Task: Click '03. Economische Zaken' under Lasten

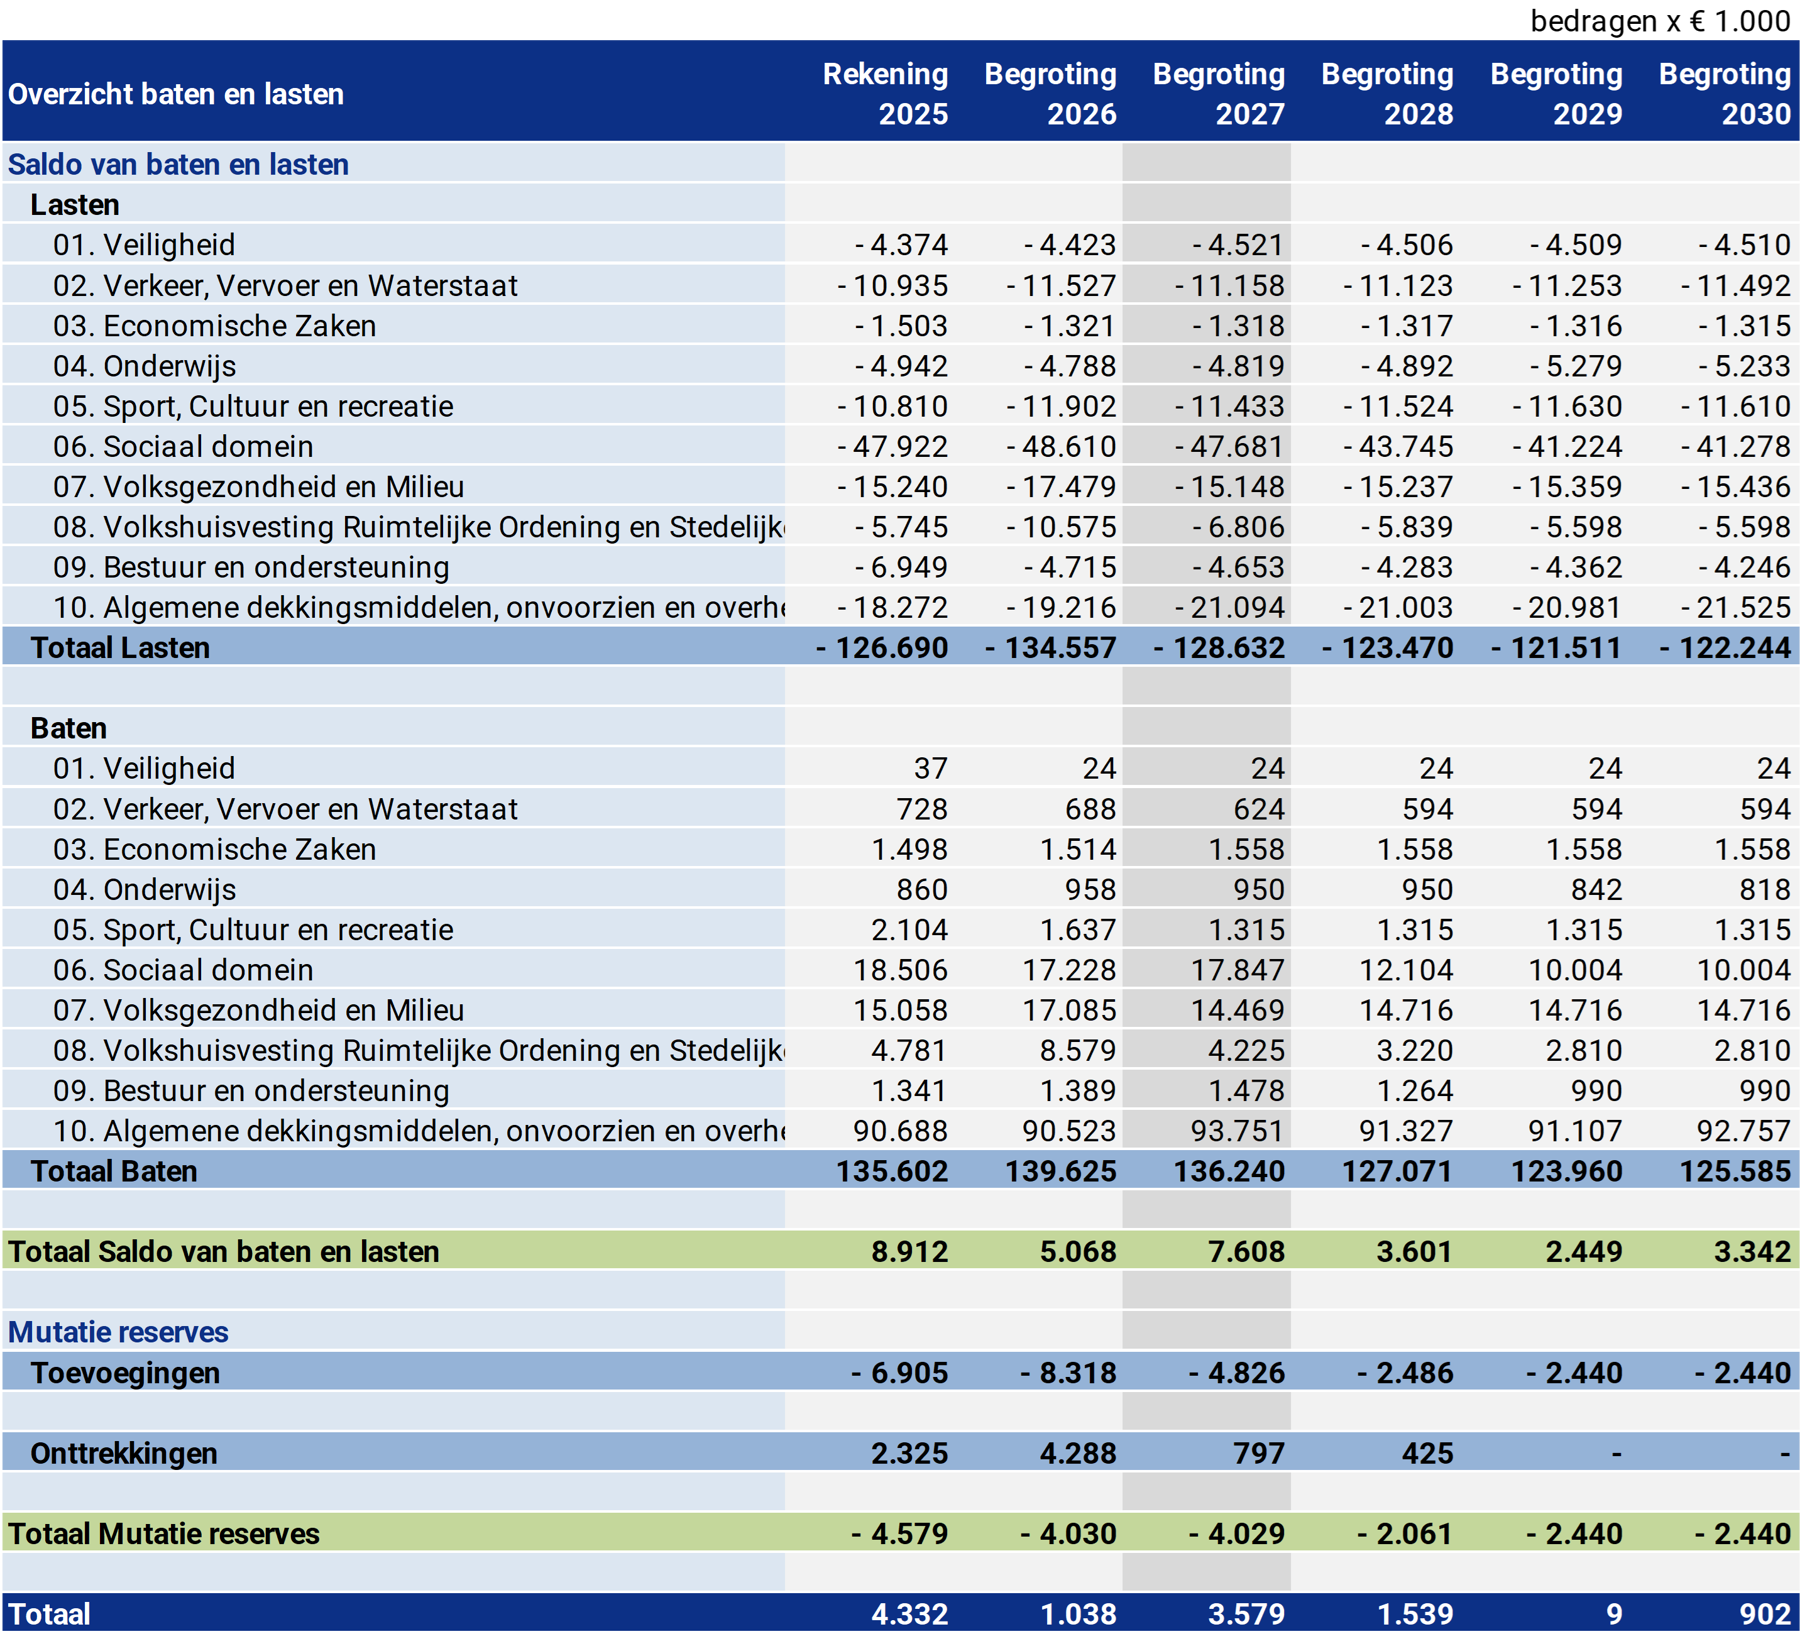Action: point(215,325)
